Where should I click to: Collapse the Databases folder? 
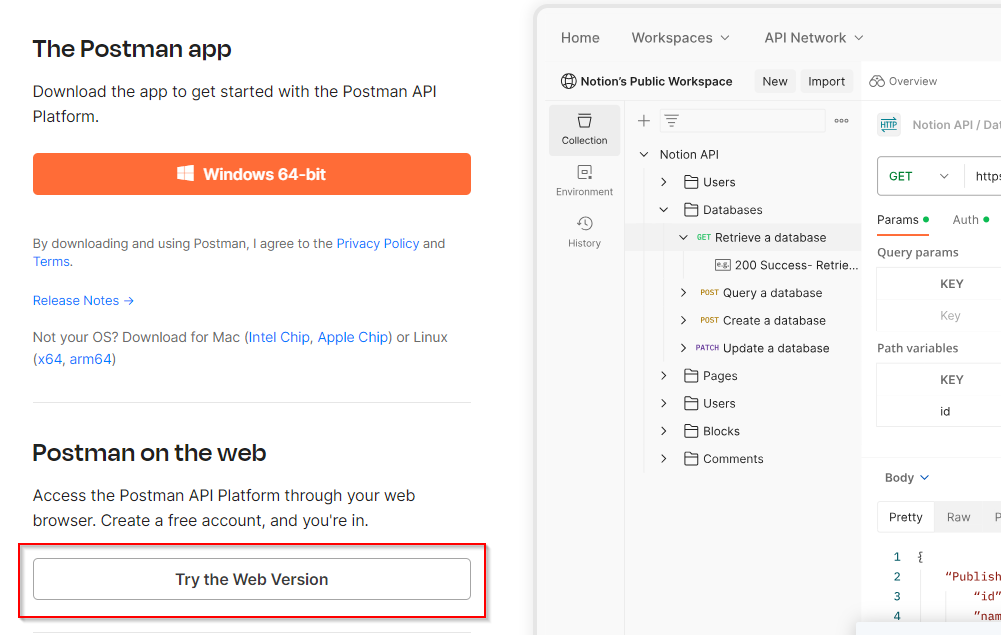pyautogui.click(x=664, y=209)
